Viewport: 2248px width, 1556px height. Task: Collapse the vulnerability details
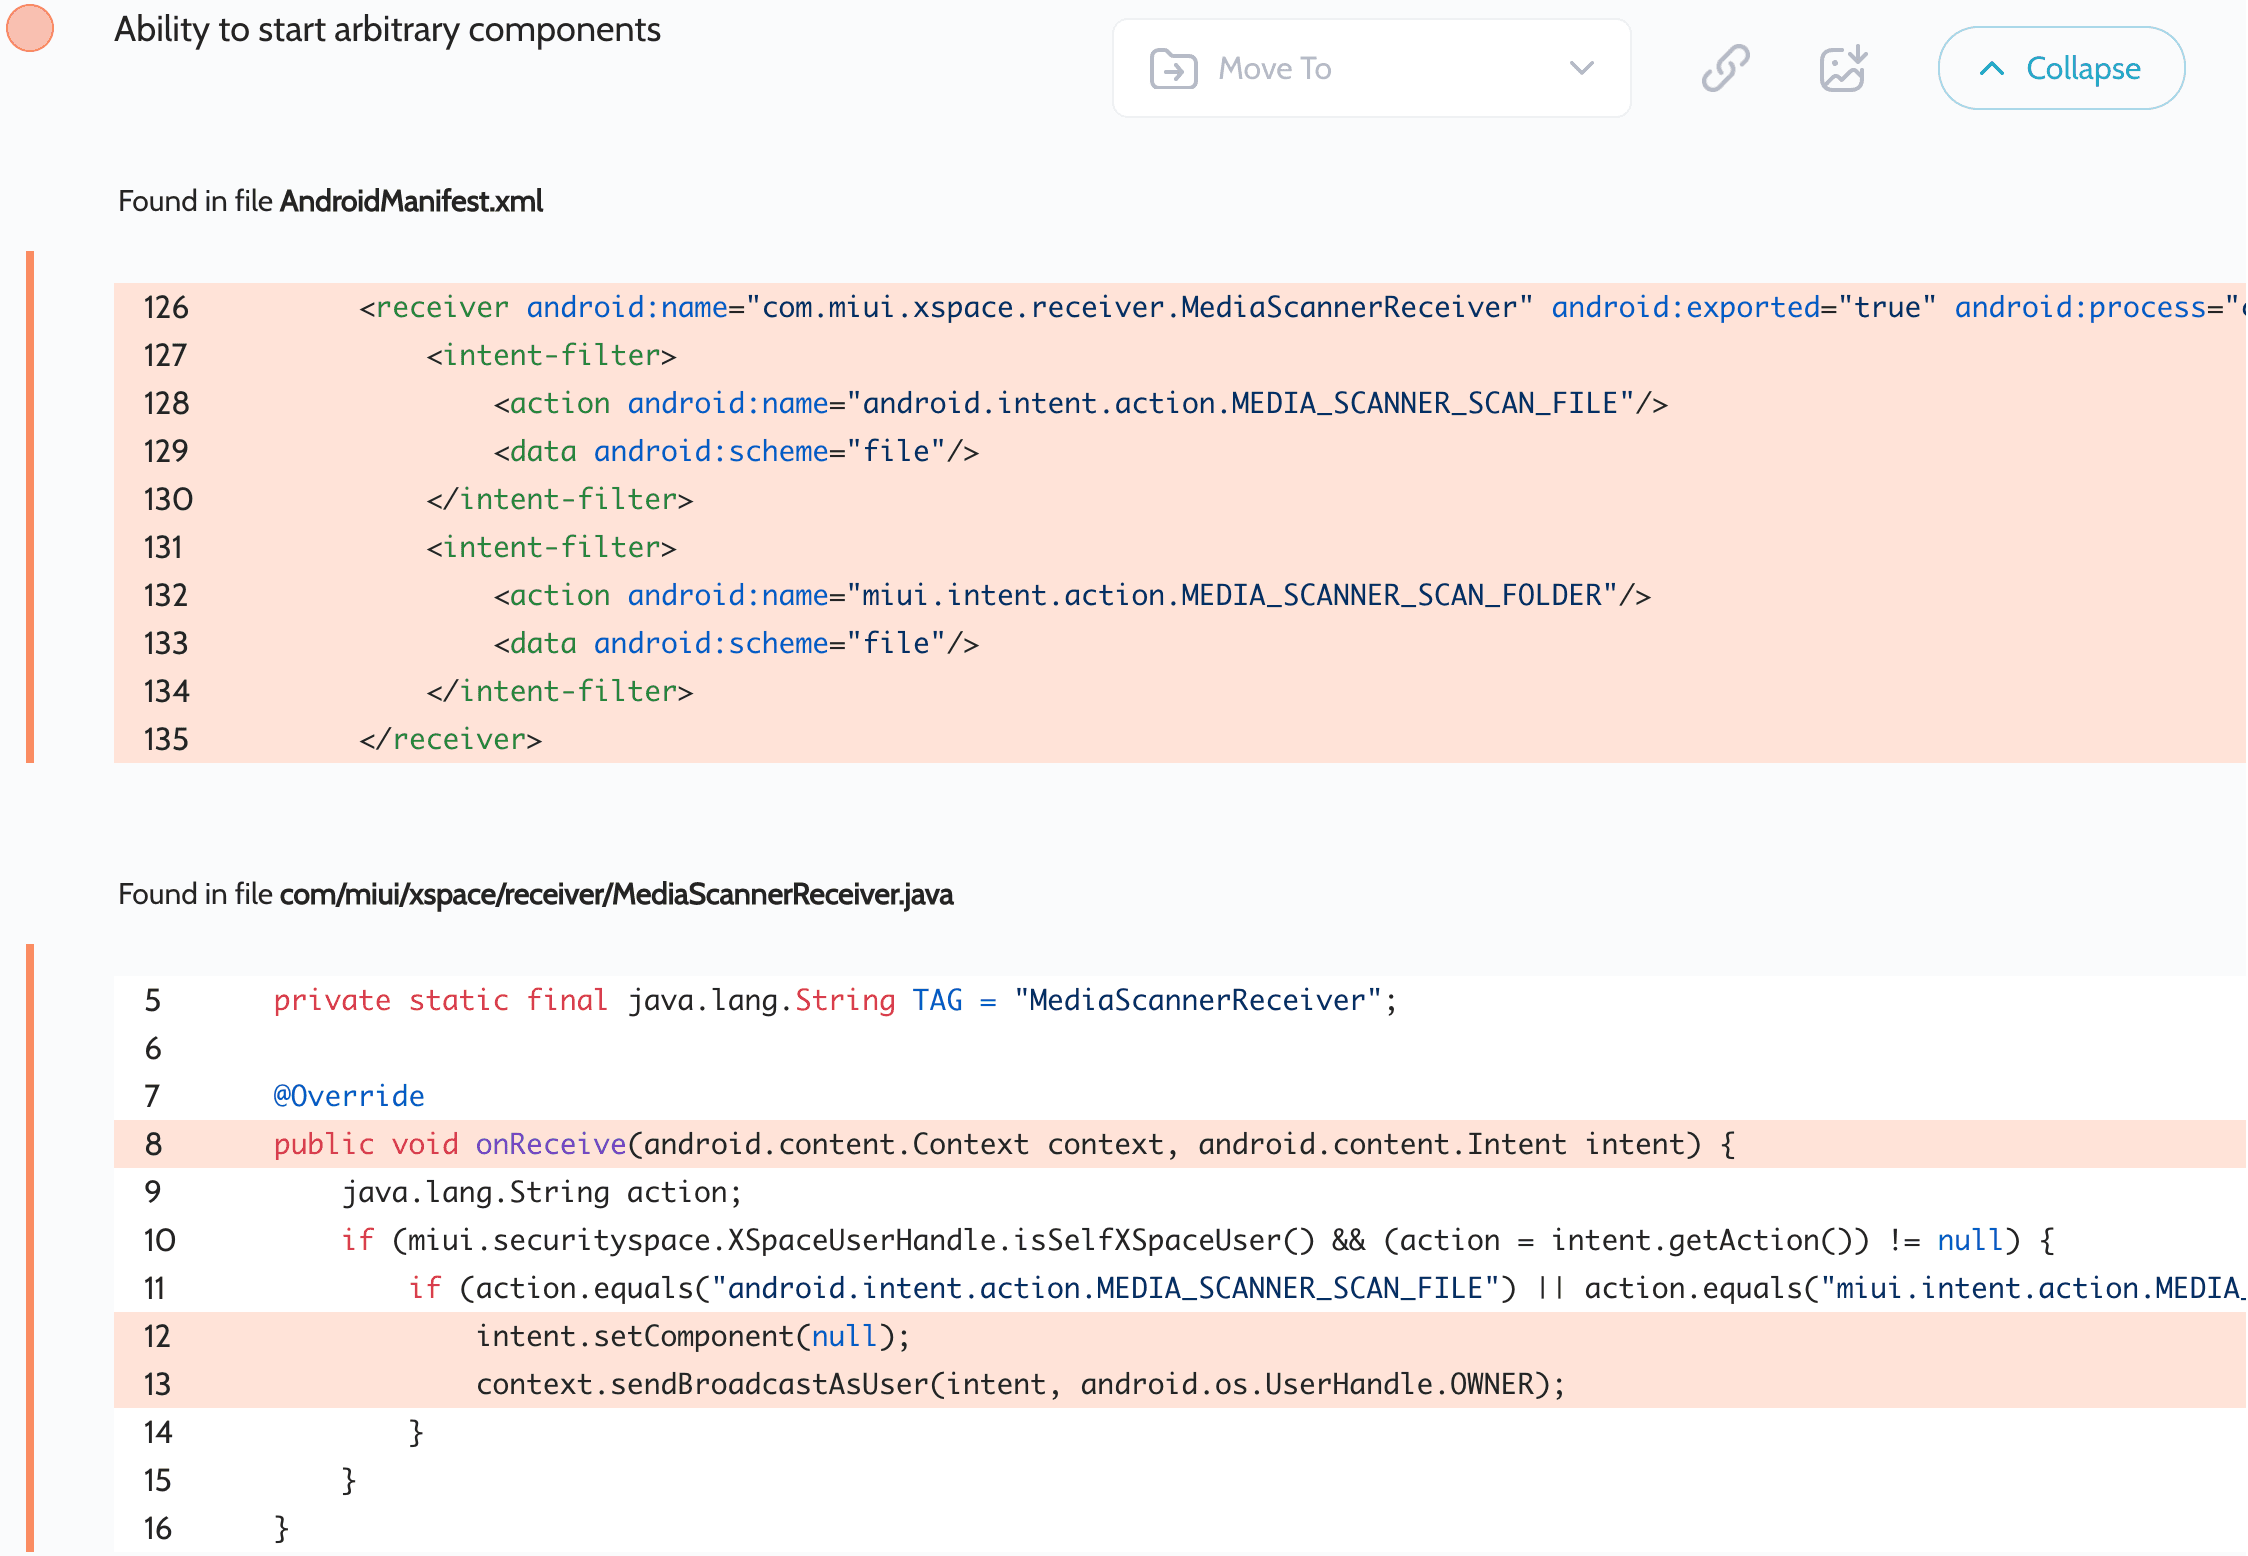coord(2061,68)
